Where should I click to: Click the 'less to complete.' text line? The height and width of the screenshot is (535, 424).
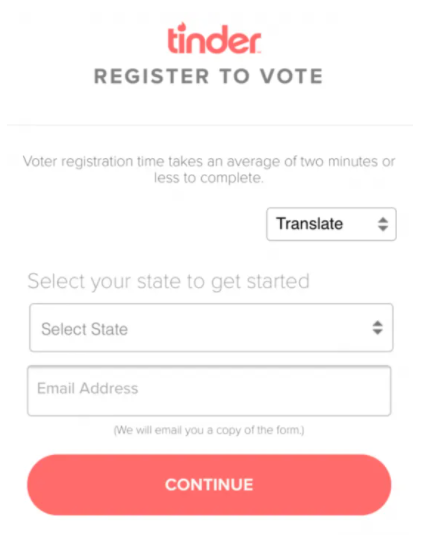(209, 178)
